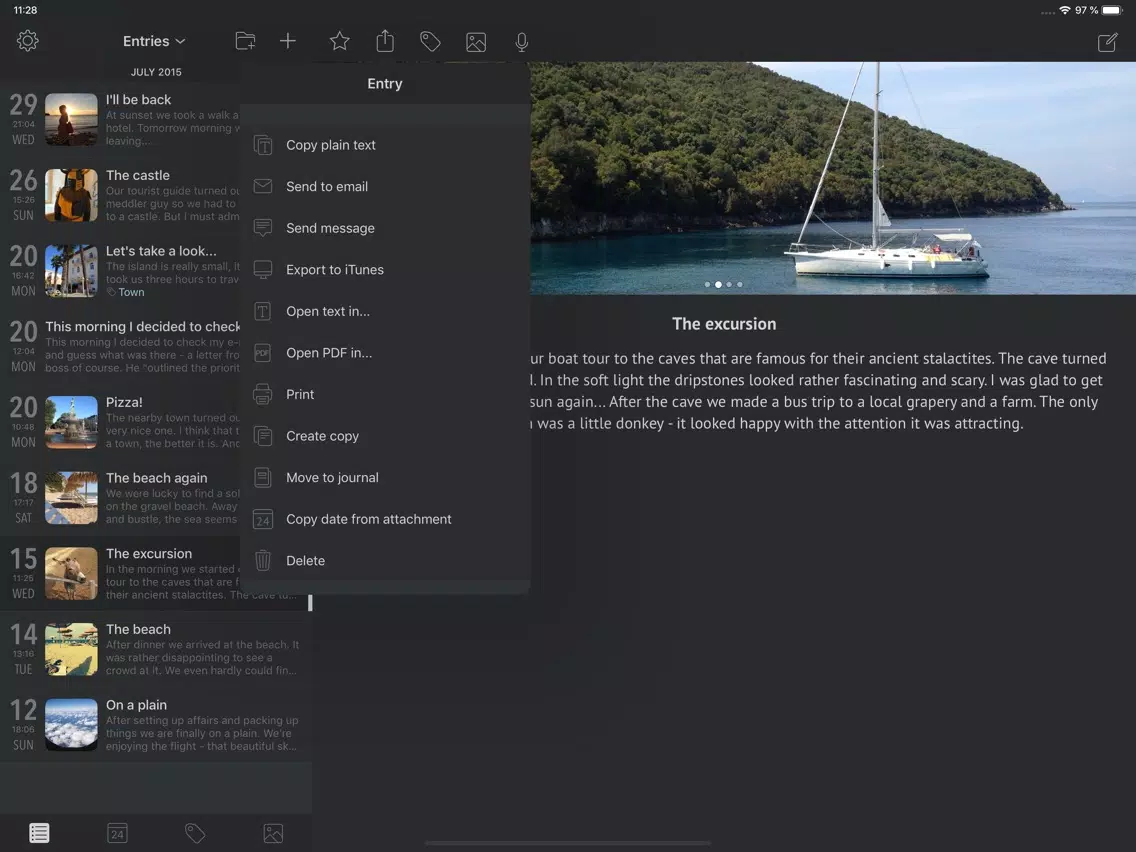Click the Open text T icon
Viewport: 1136px width, 852px height.
pos(263,312)
